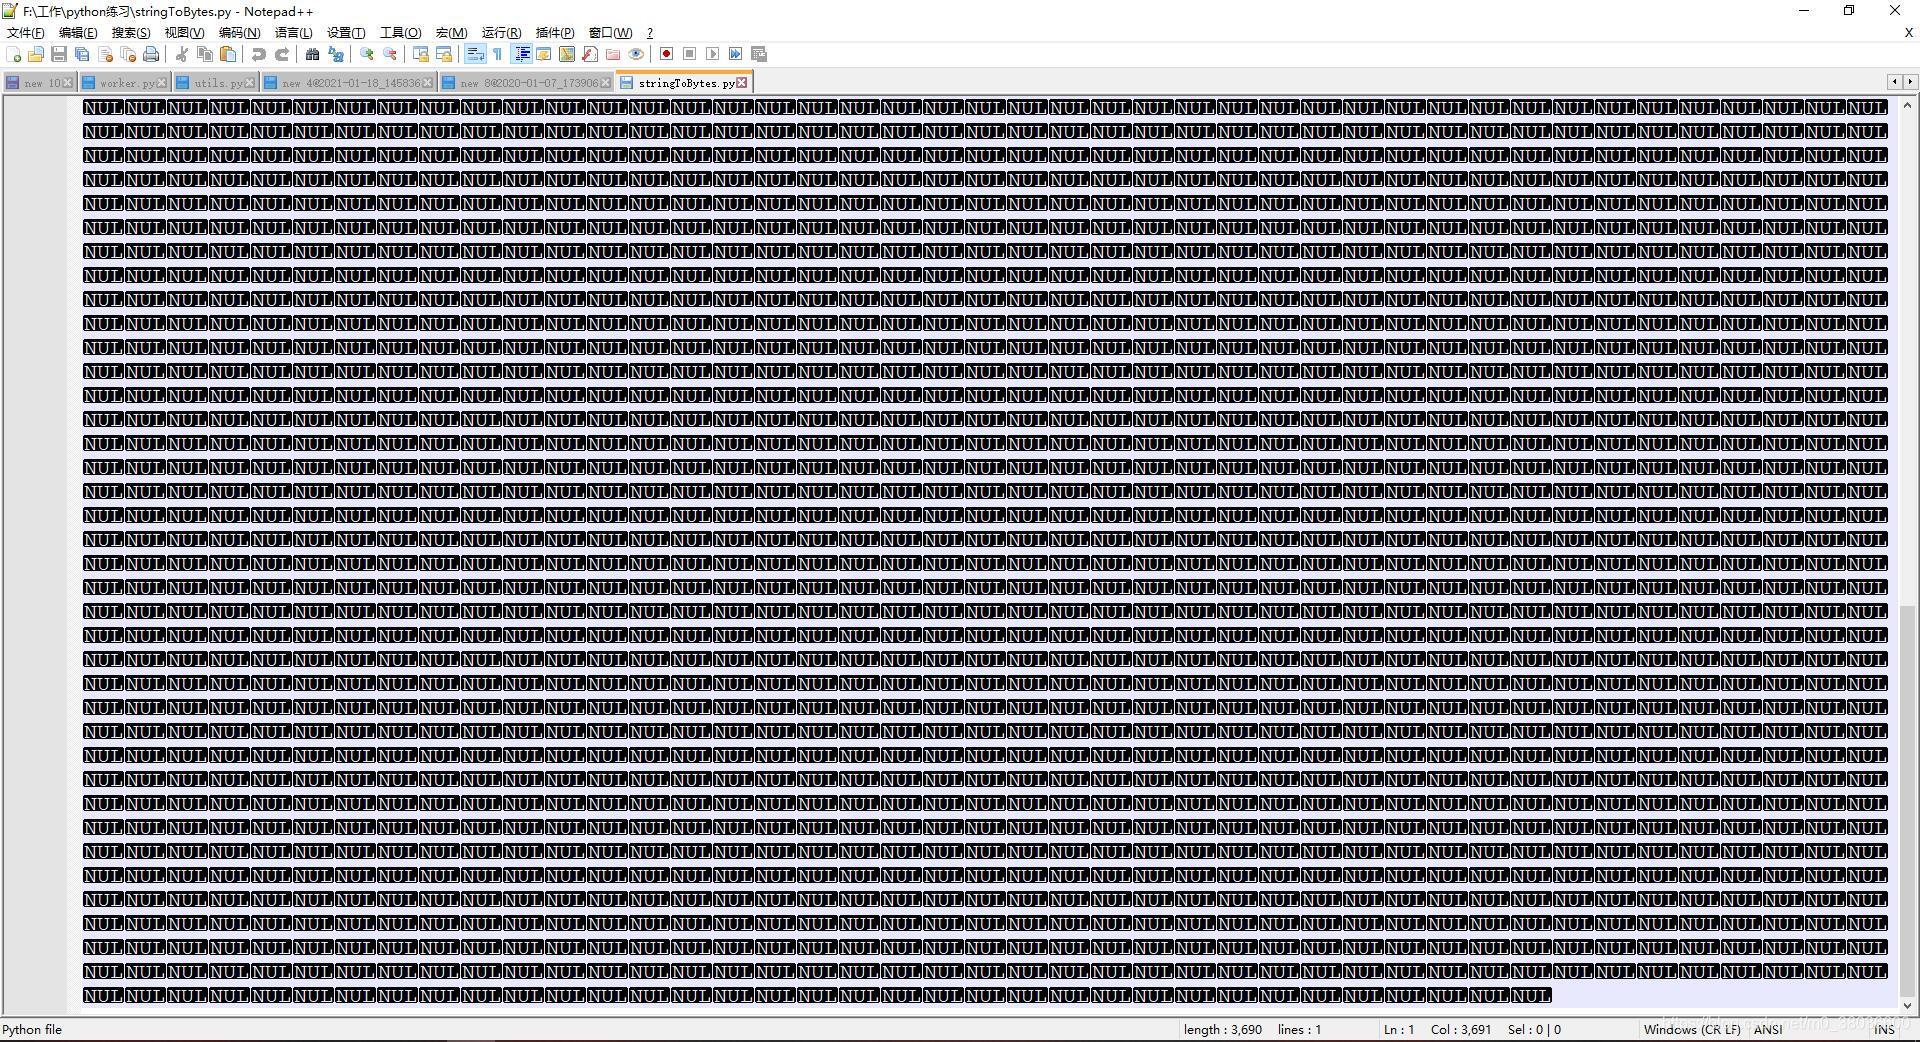Run macro multiple times
The width and height of the screenshot is (1920, 1042).
(735, 54)
